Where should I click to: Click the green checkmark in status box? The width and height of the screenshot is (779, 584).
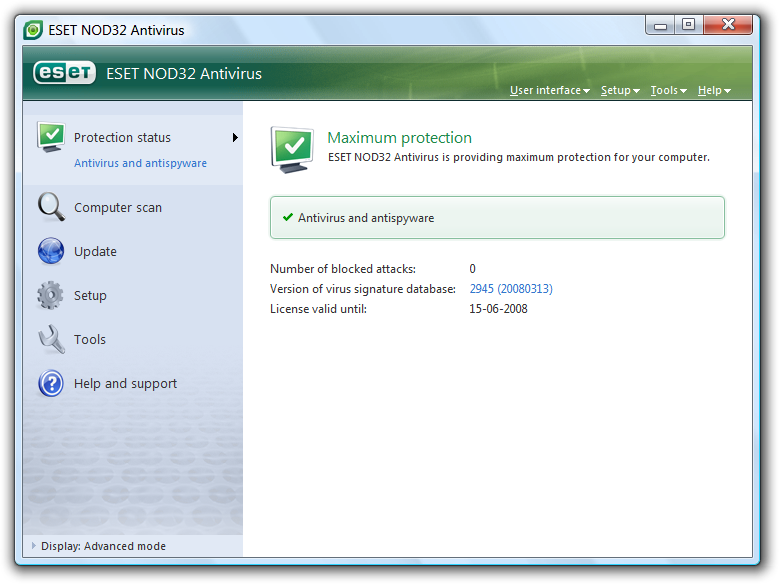(x=288, y=217)
